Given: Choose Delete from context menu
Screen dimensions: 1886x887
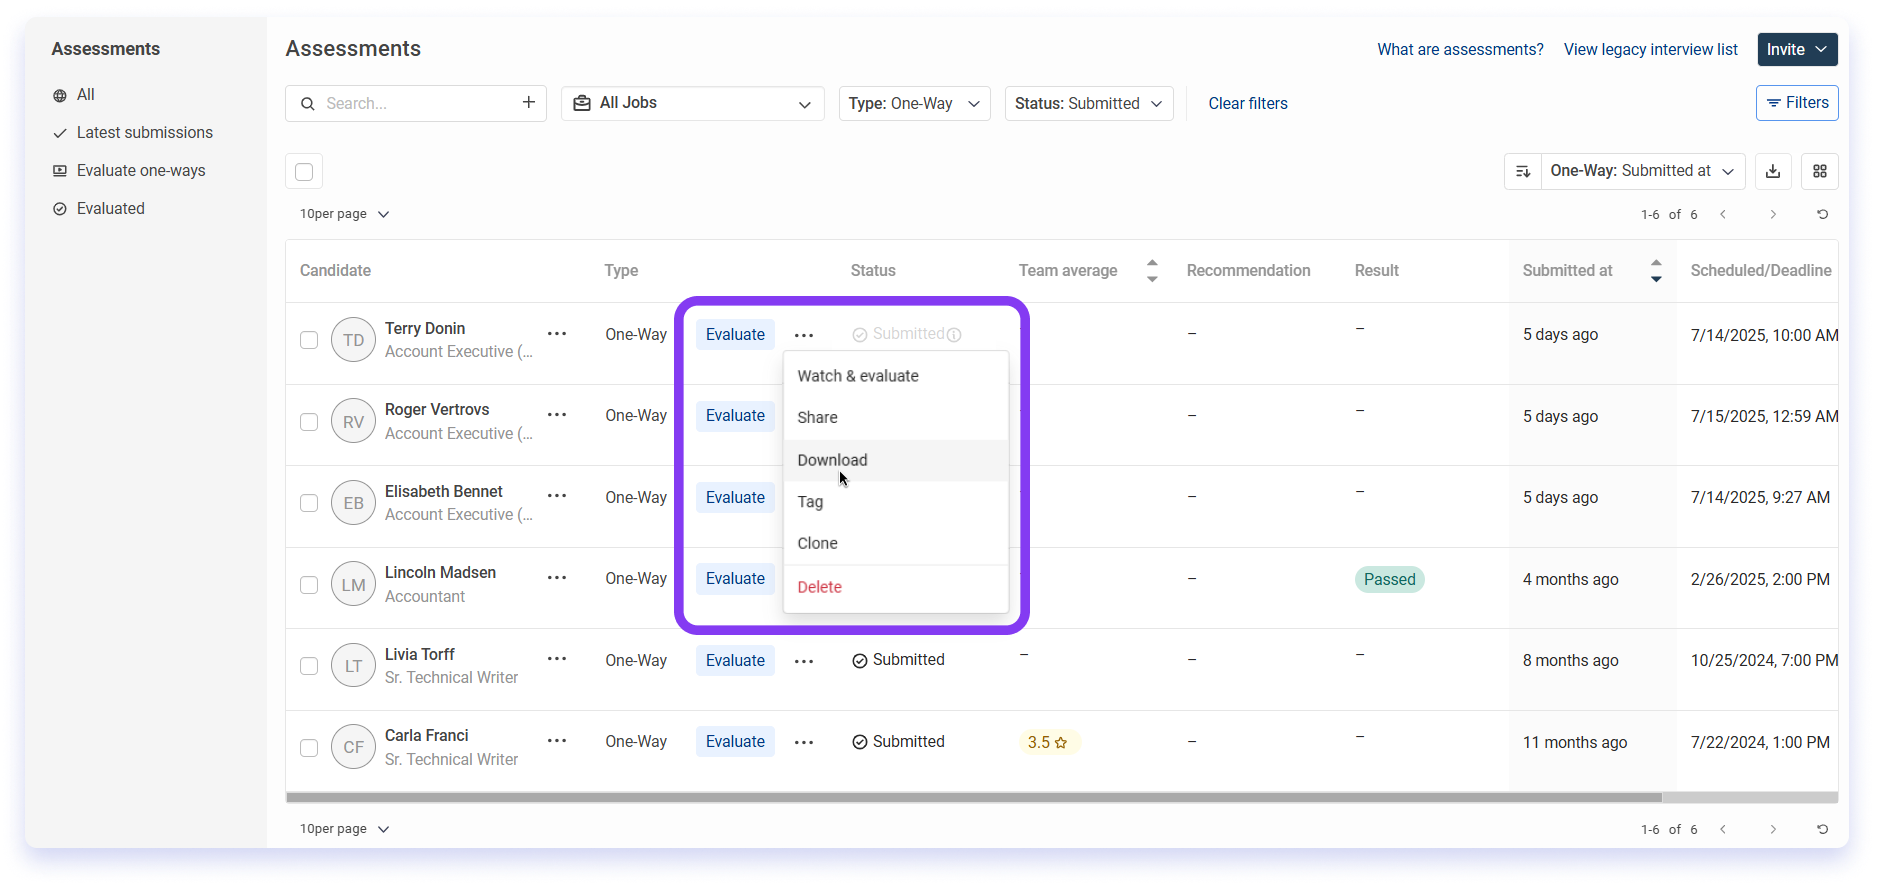Looking at the screenshot, I should [895, 587].
